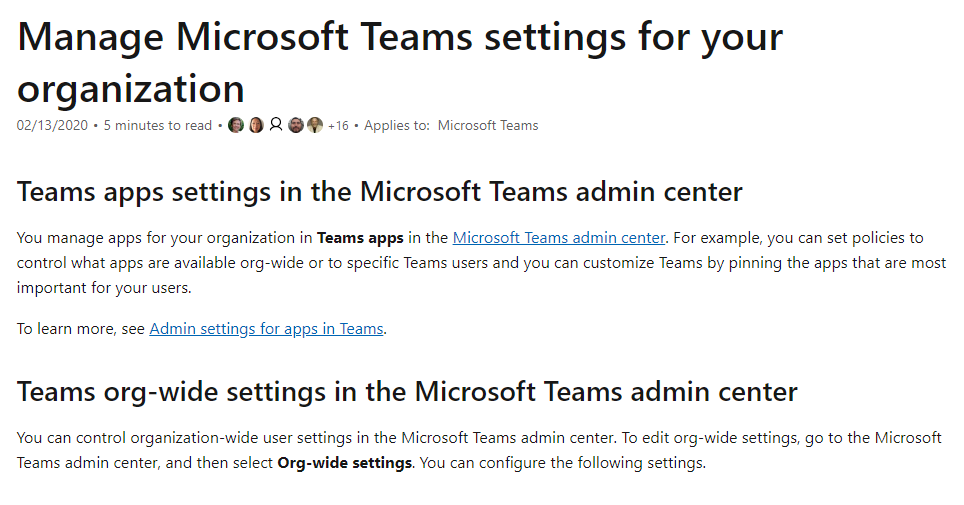
Task: Click the fourth contributor avatar with beard
Action: pyautogui.click(x=296, y=125)
